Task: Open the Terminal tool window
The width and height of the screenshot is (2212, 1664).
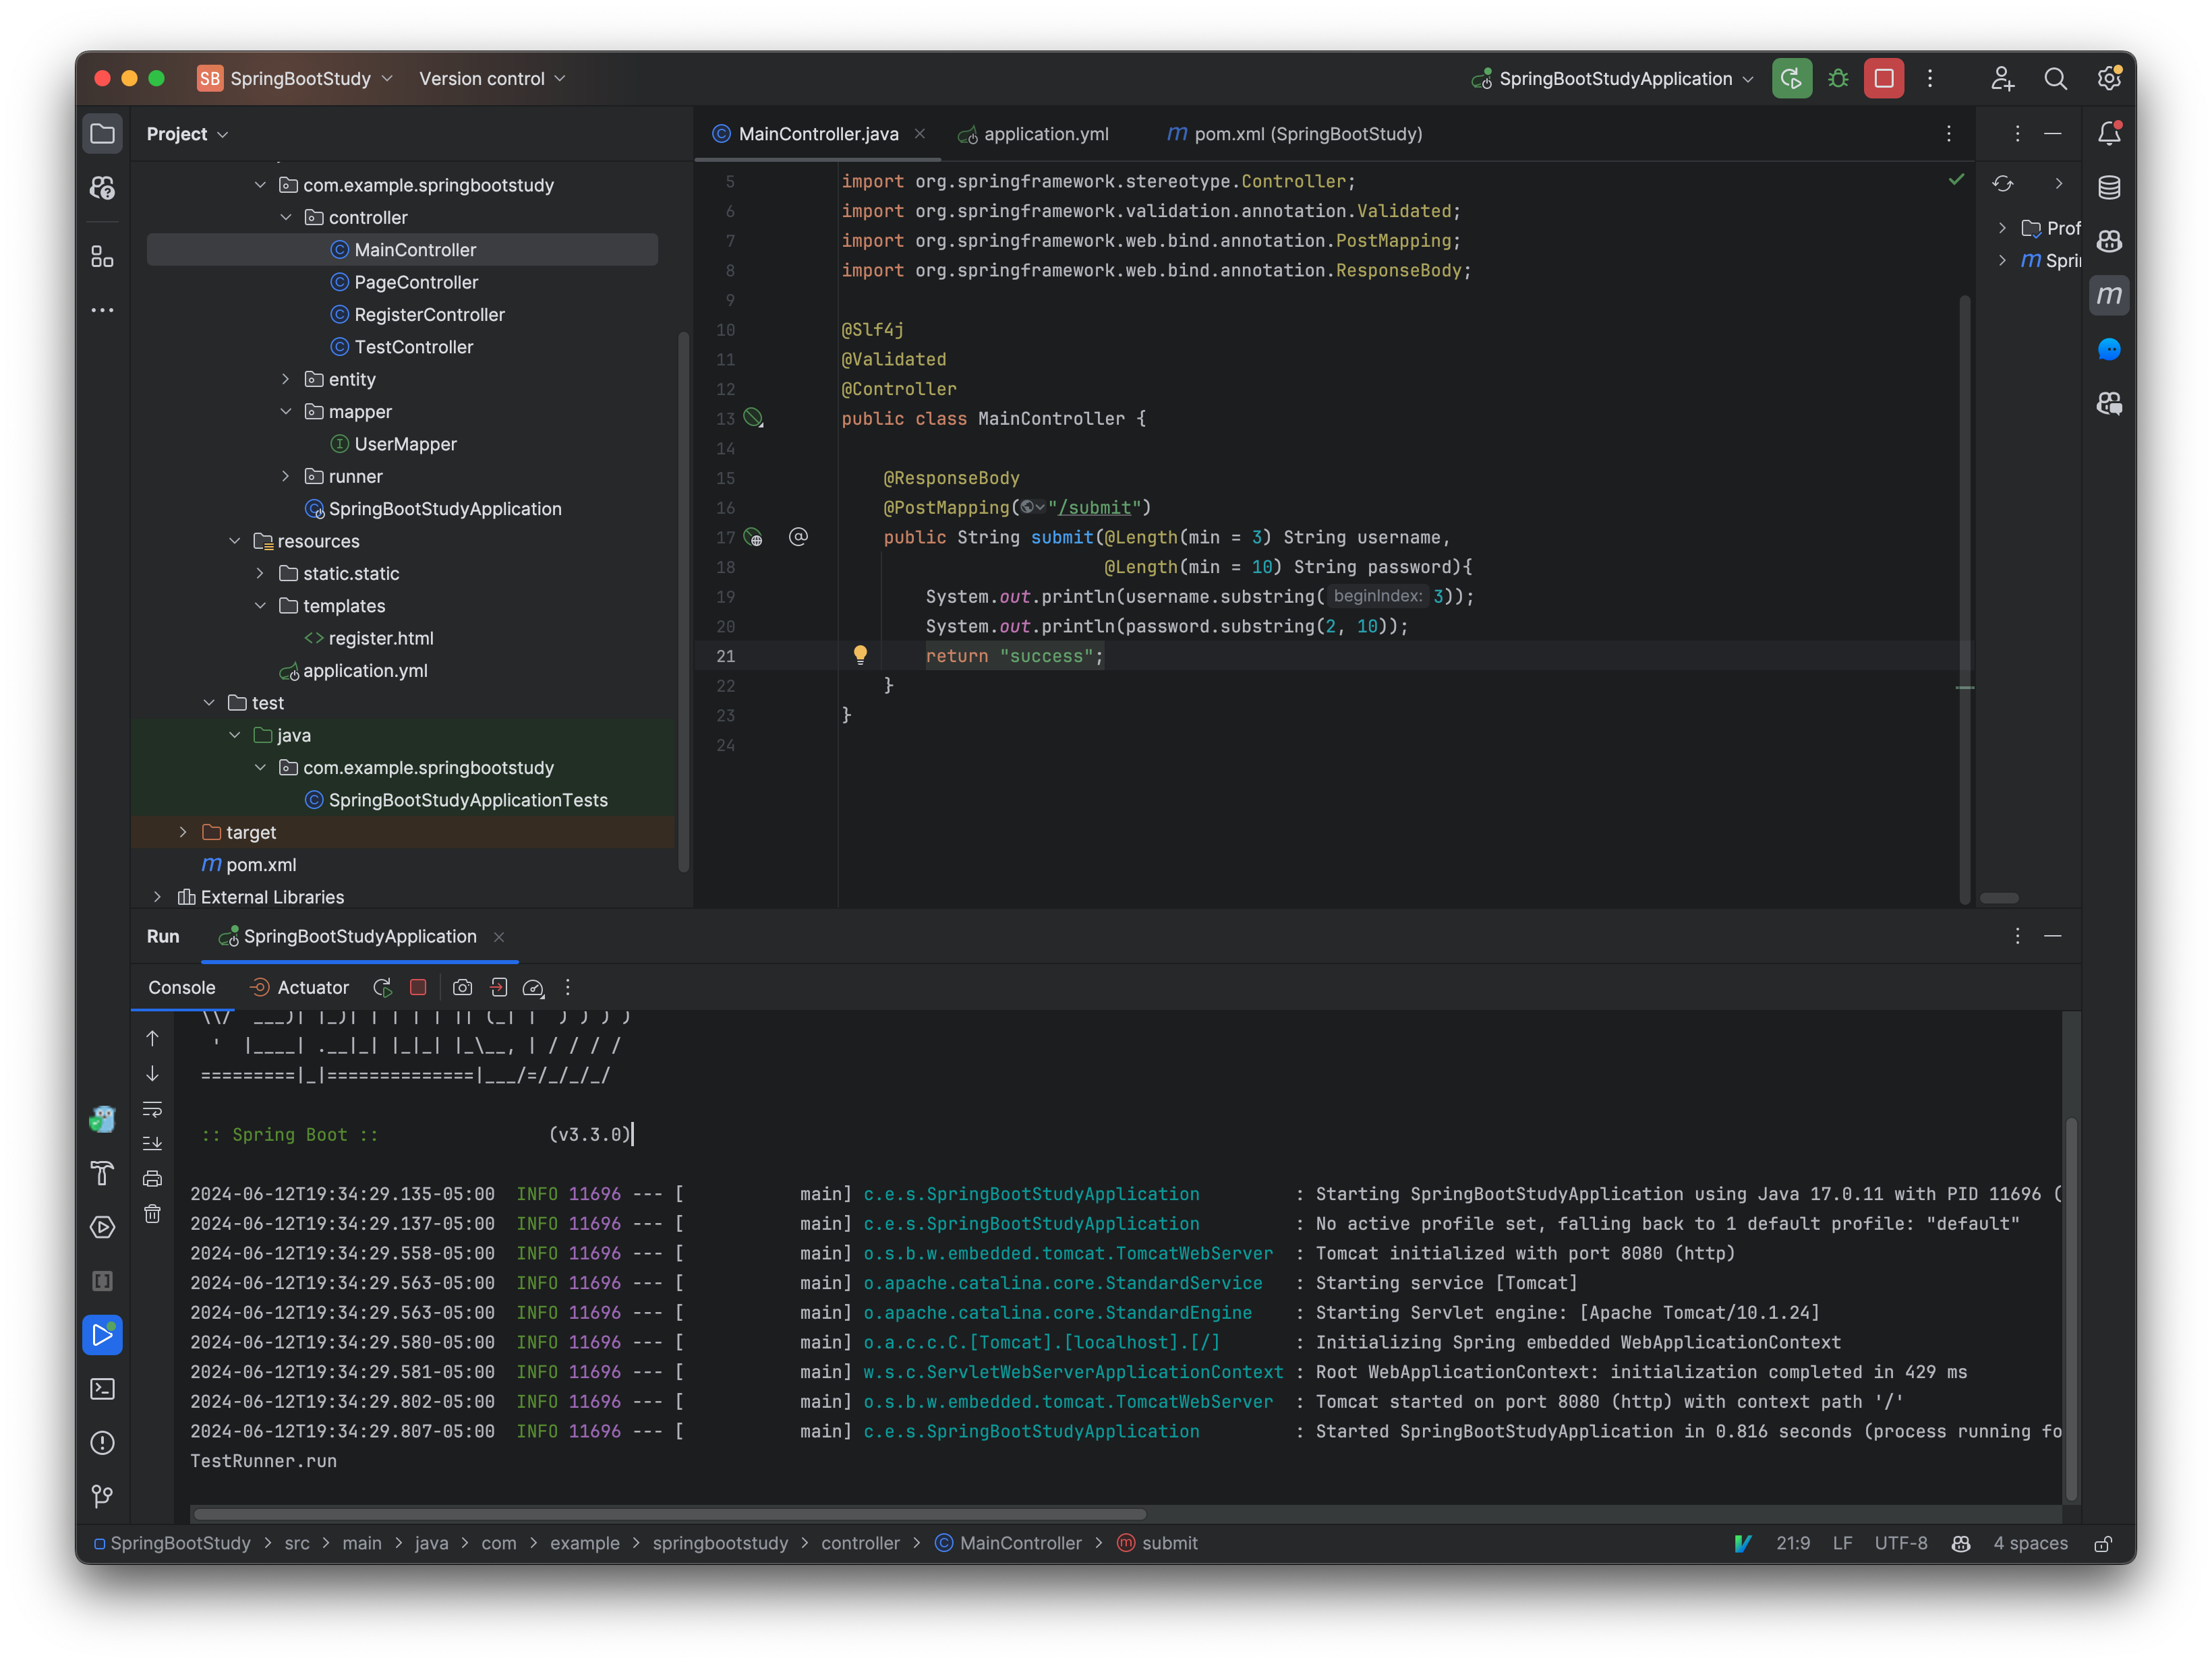Action: click(x=102, y=1389)
